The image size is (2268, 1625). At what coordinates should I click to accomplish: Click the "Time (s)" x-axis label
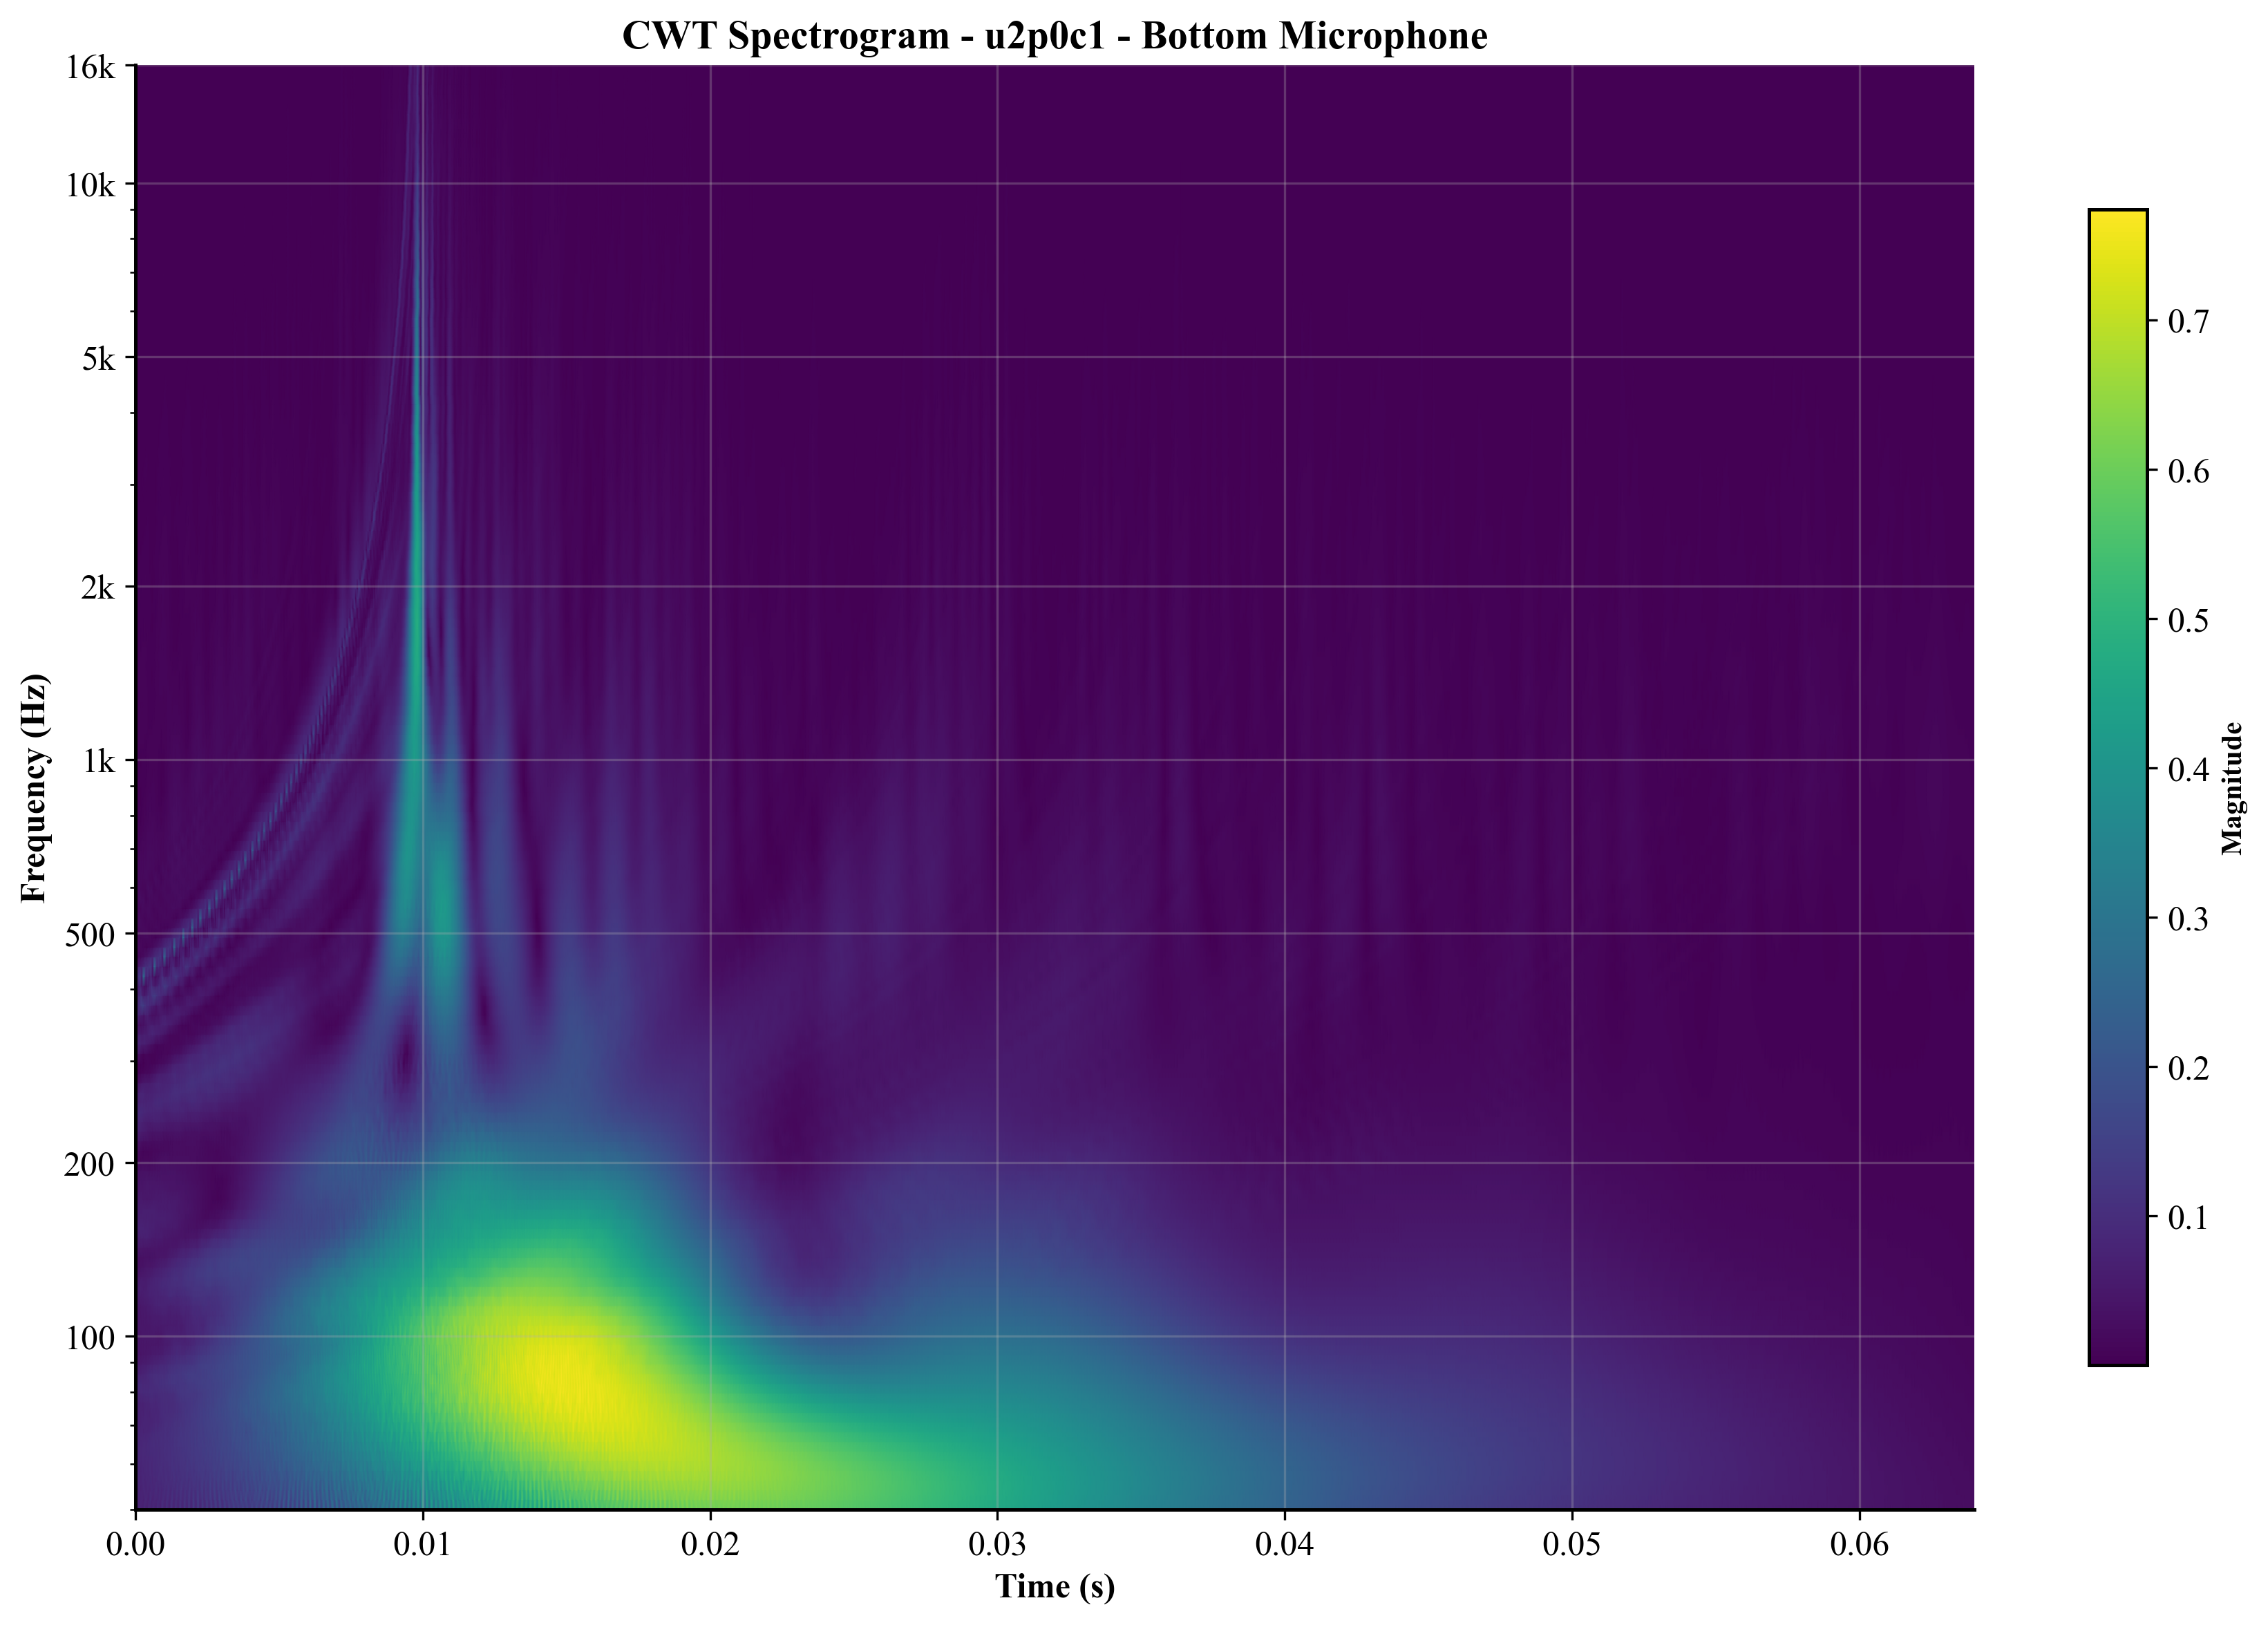(x=1055, y=1586)
